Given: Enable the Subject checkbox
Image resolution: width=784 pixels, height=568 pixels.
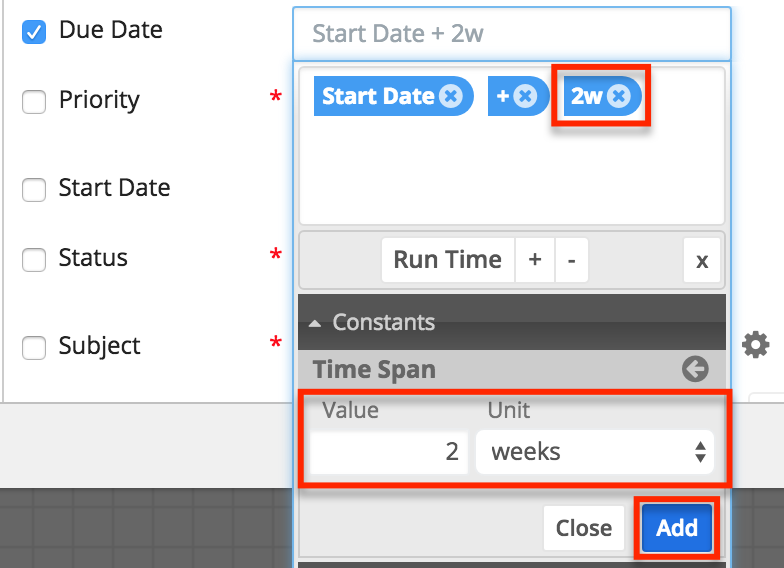Looking at the screenshot, I should point(34,347).
